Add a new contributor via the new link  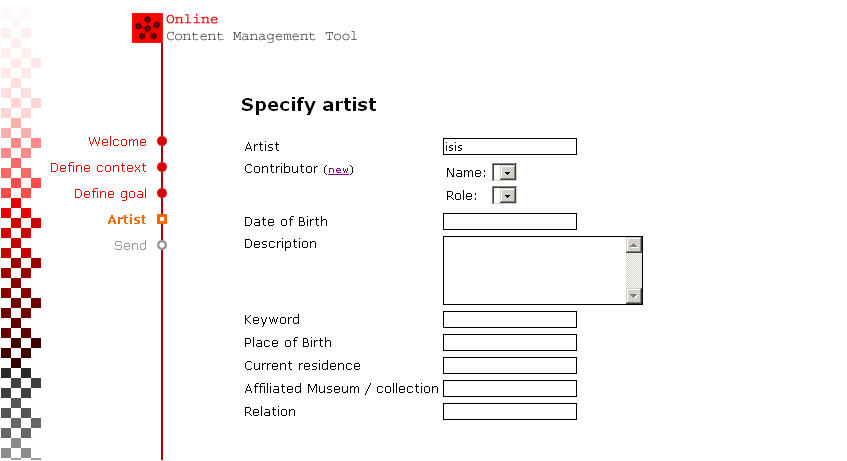pos(339,170)
